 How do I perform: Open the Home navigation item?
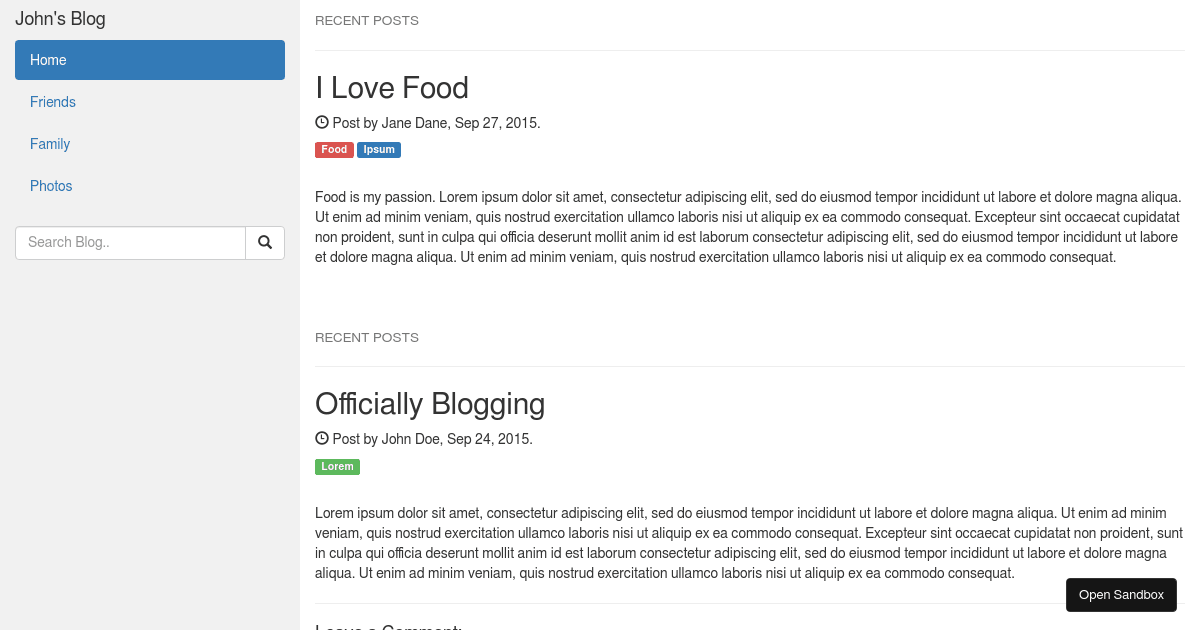point(48,60)
